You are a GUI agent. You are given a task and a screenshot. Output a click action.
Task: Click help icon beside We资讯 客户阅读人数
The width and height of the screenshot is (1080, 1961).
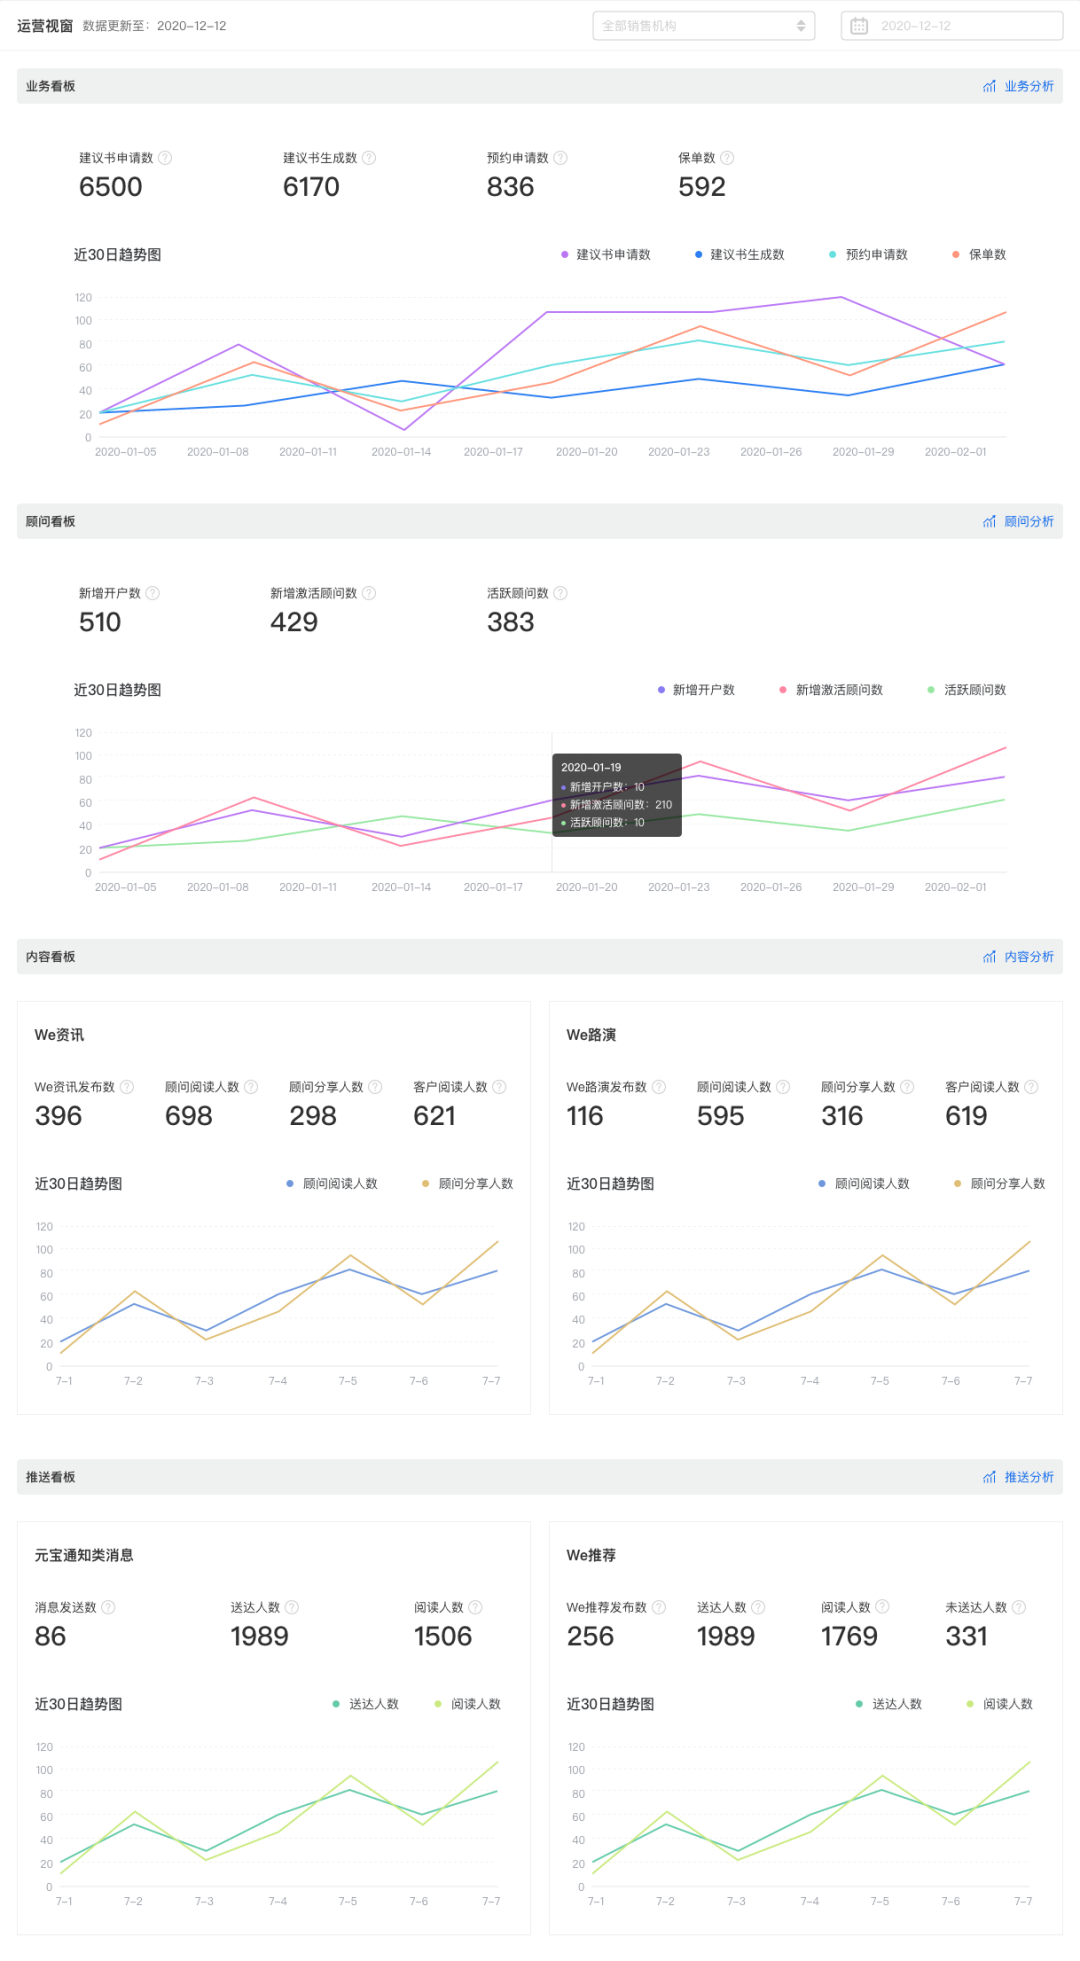[499, 1087]
